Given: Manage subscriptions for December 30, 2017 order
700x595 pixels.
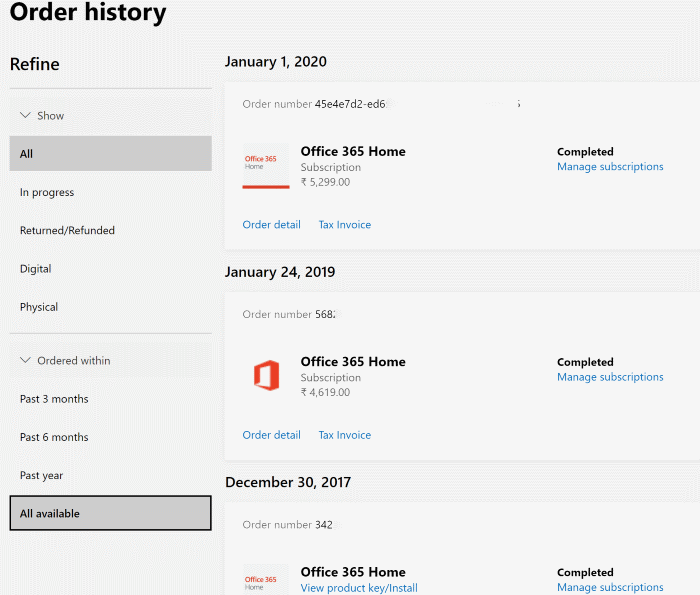Looking at the screenshot, I should (x=610, y=587).
